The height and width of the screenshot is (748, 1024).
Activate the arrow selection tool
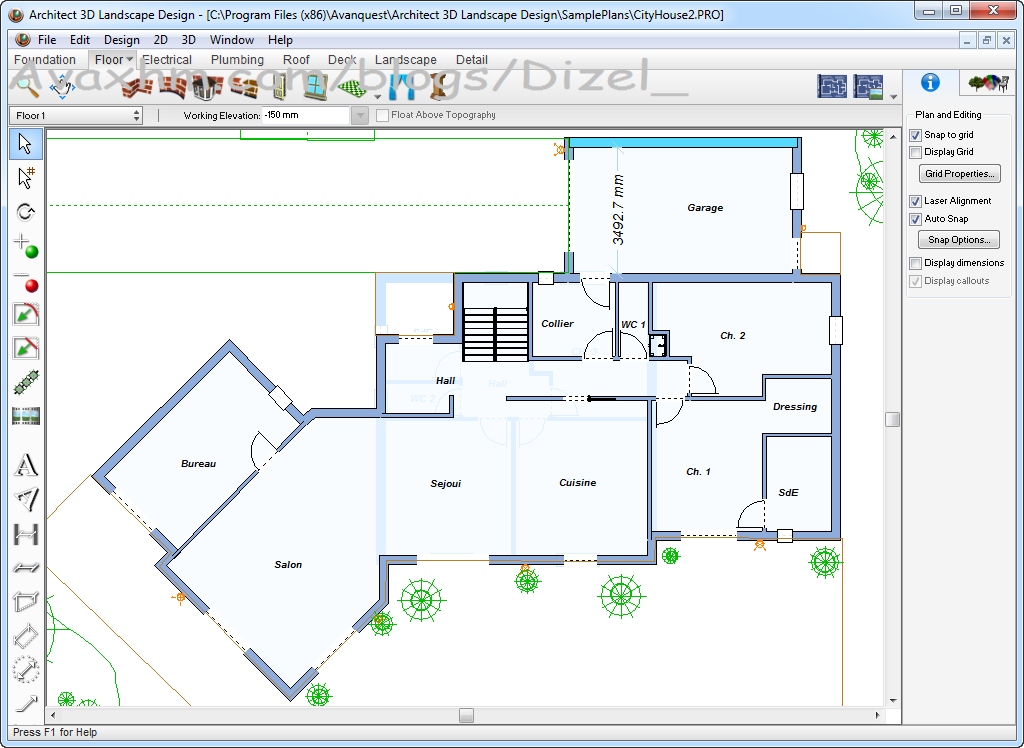(25, 144)
